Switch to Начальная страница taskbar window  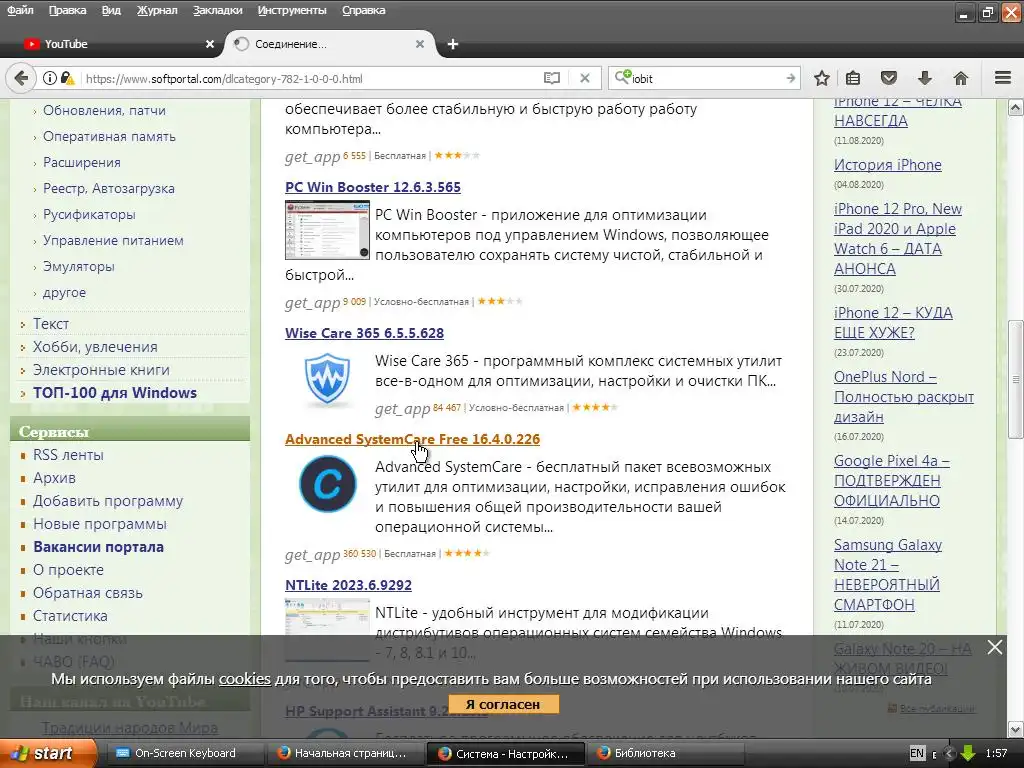point(344,753)
